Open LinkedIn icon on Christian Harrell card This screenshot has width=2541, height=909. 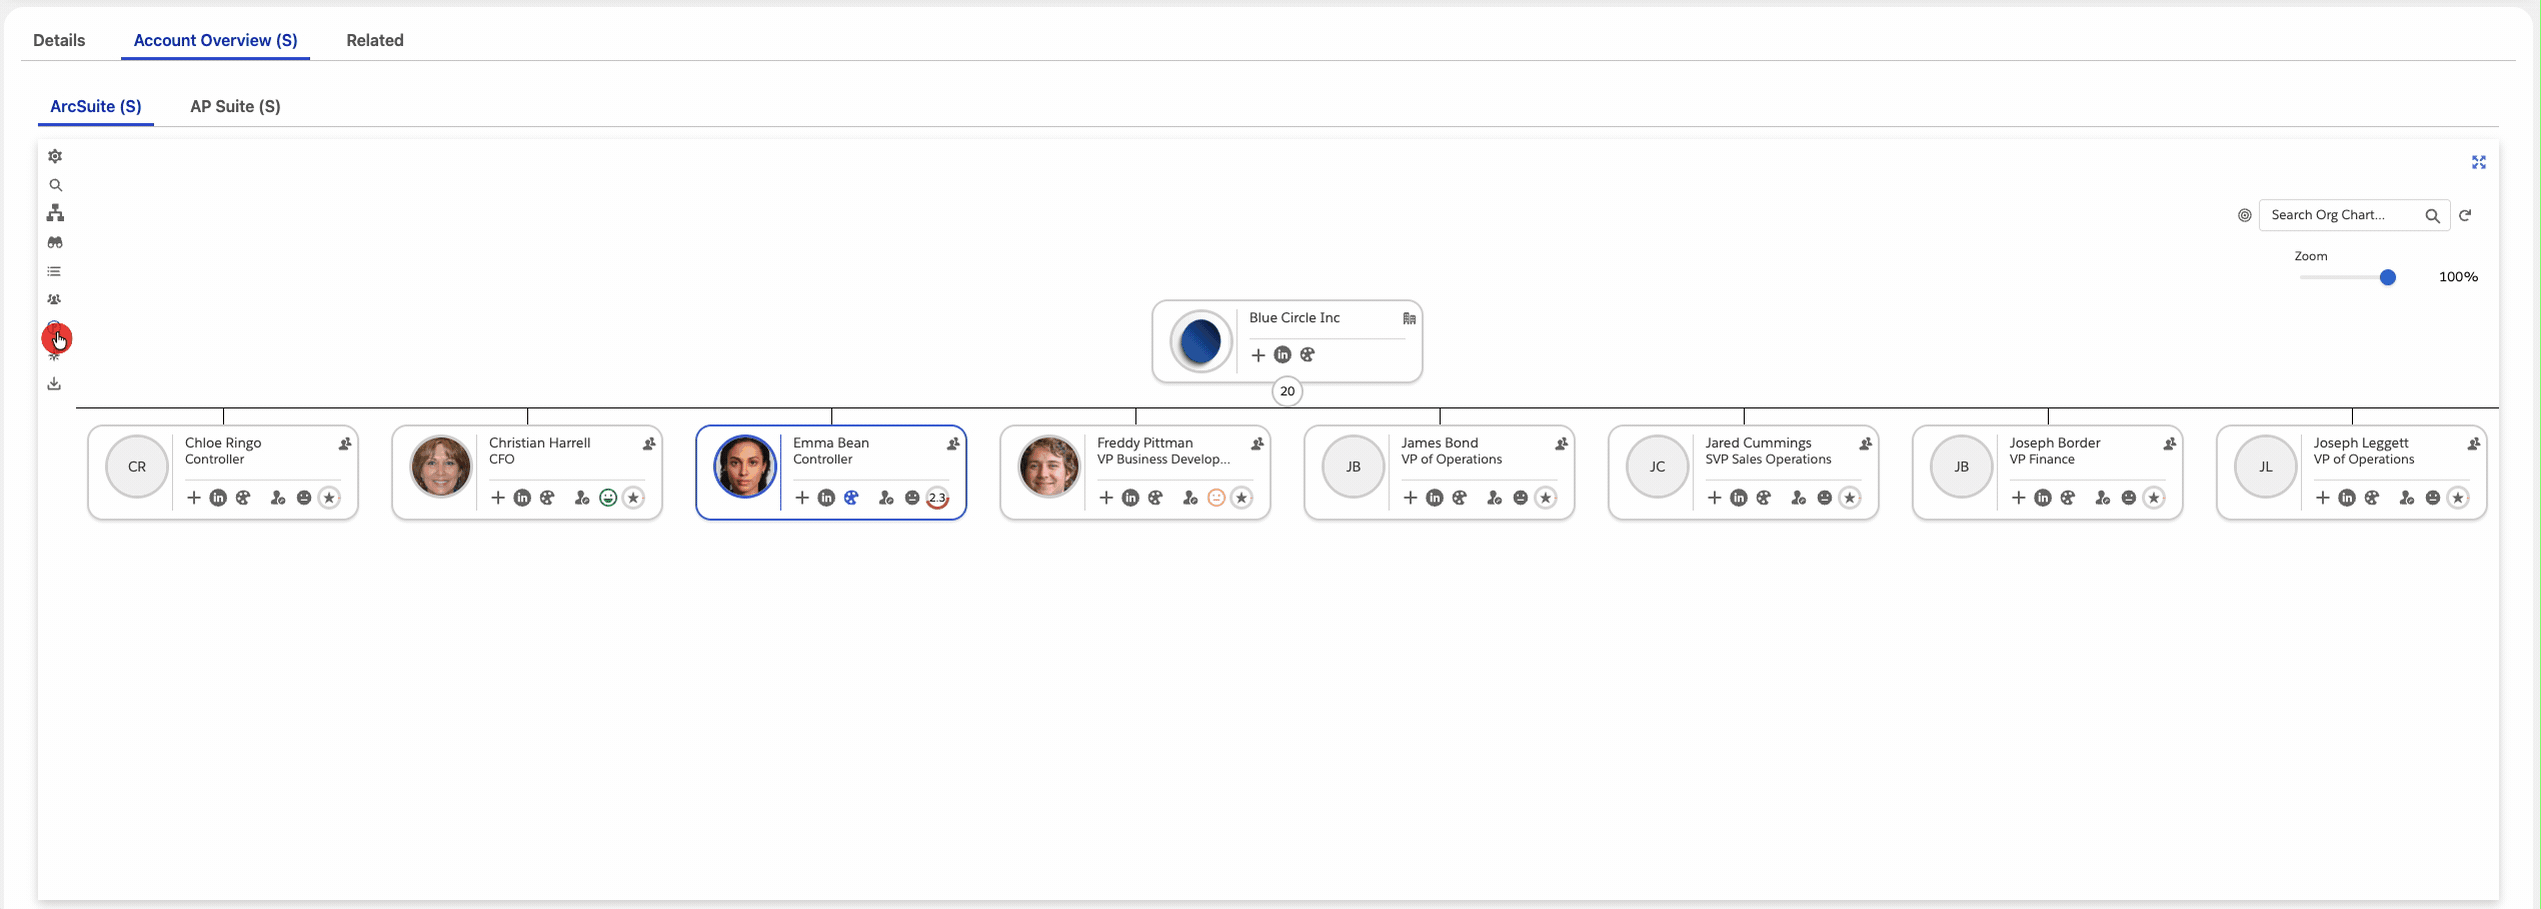coord(522,498)
